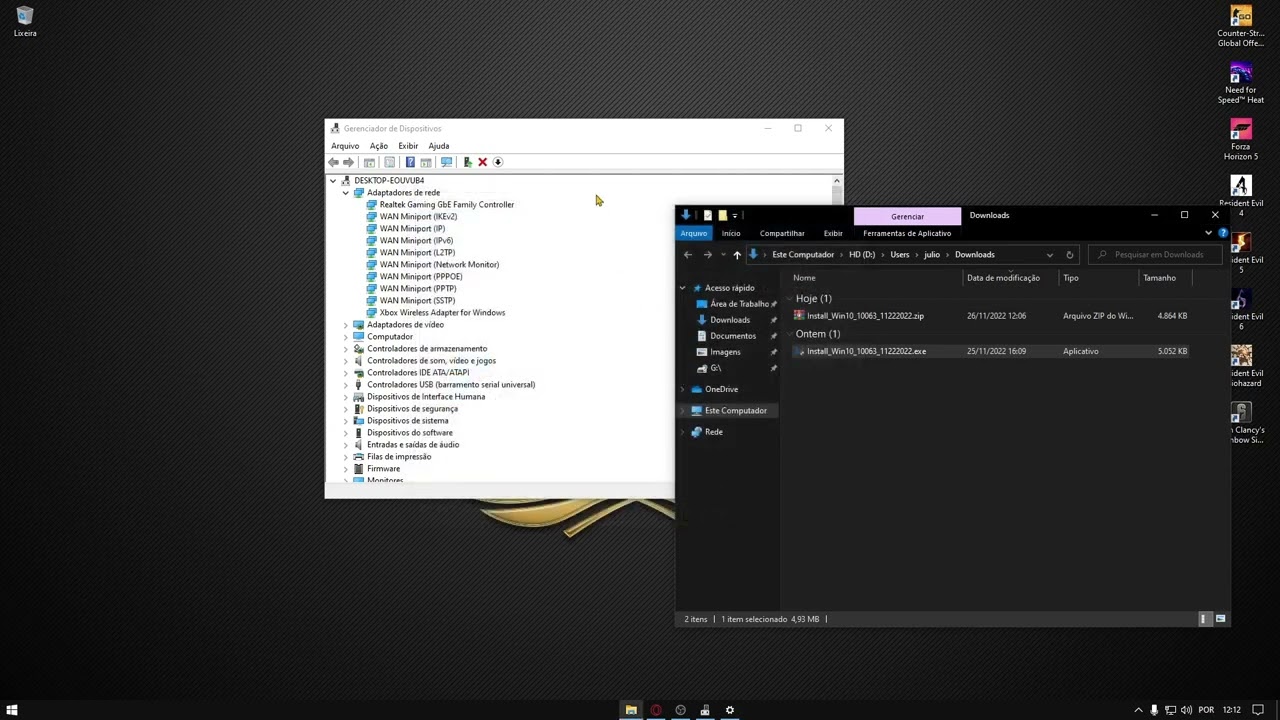Screen dimensions: 1280x720
Task: Click the refresh button in Explorer address bar
Action: [x=1069, y=255]
